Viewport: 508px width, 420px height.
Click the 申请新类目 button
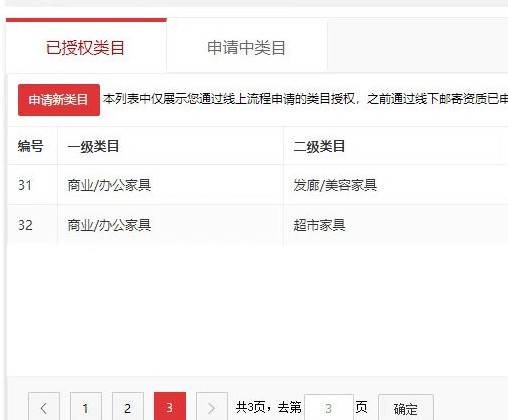pos(59,100)
